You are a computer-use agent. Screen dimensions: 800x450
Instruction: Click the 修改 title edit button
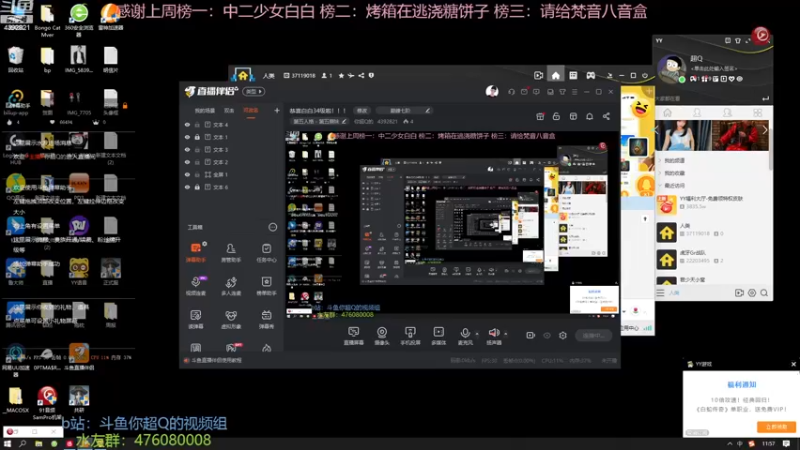coord(362,110)
